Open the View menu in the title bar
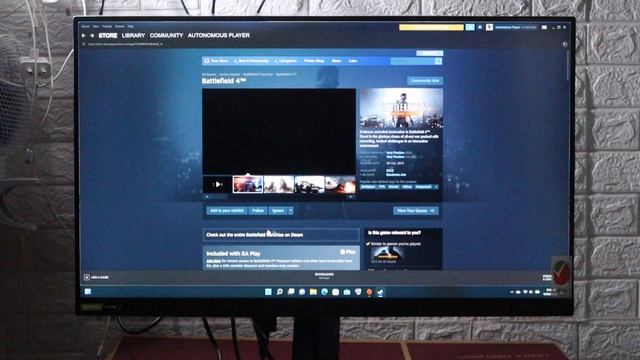 pyautogui.click(x=96, y=27)
